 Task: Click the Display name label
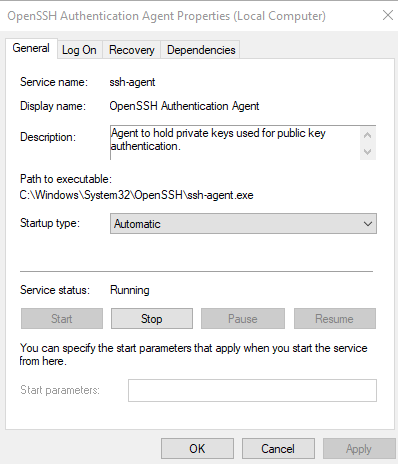pos(53,106)
